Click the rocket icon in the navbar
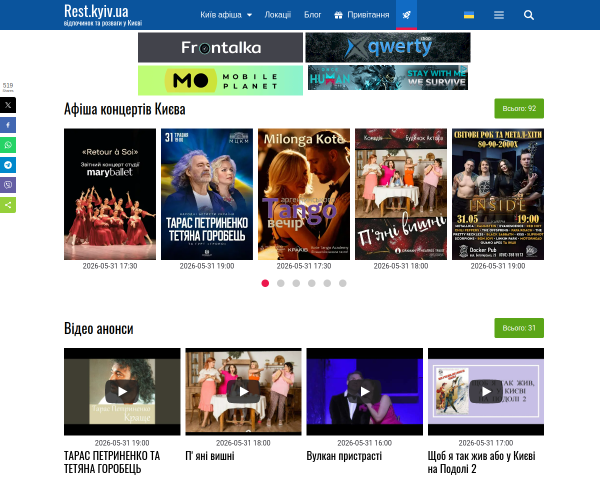Viewport: 600px width, 480px height. click(406, 15)
